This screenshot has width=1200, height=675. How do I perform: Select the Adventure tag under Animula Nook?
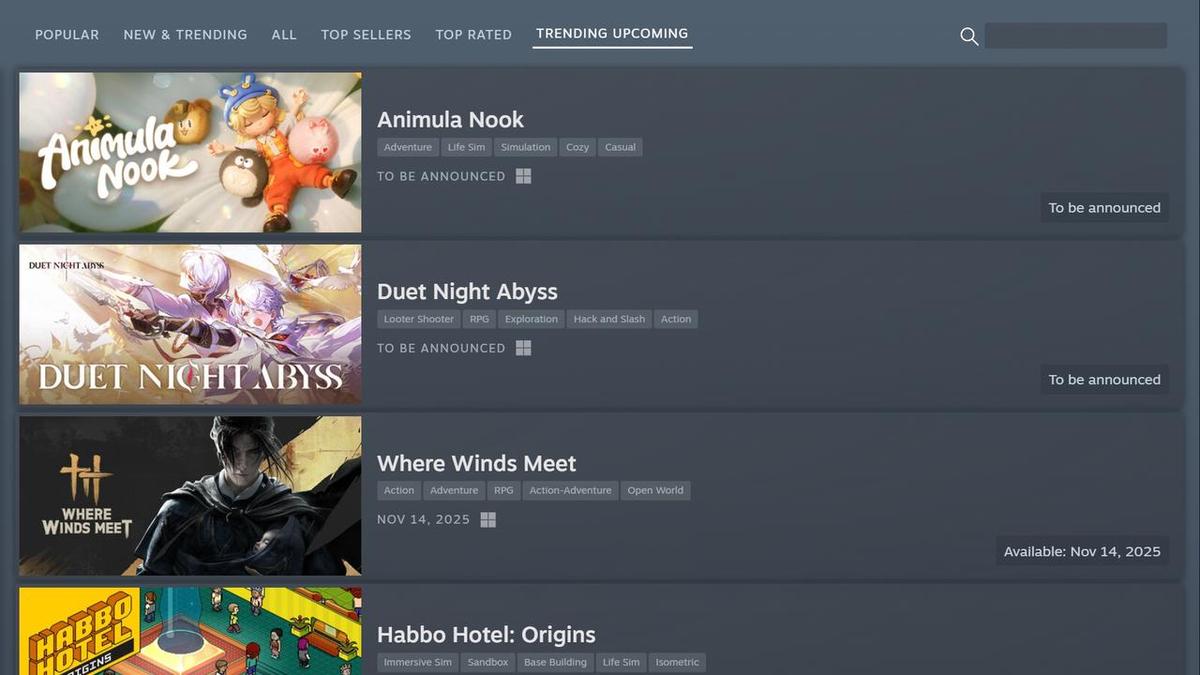point(408,147)
